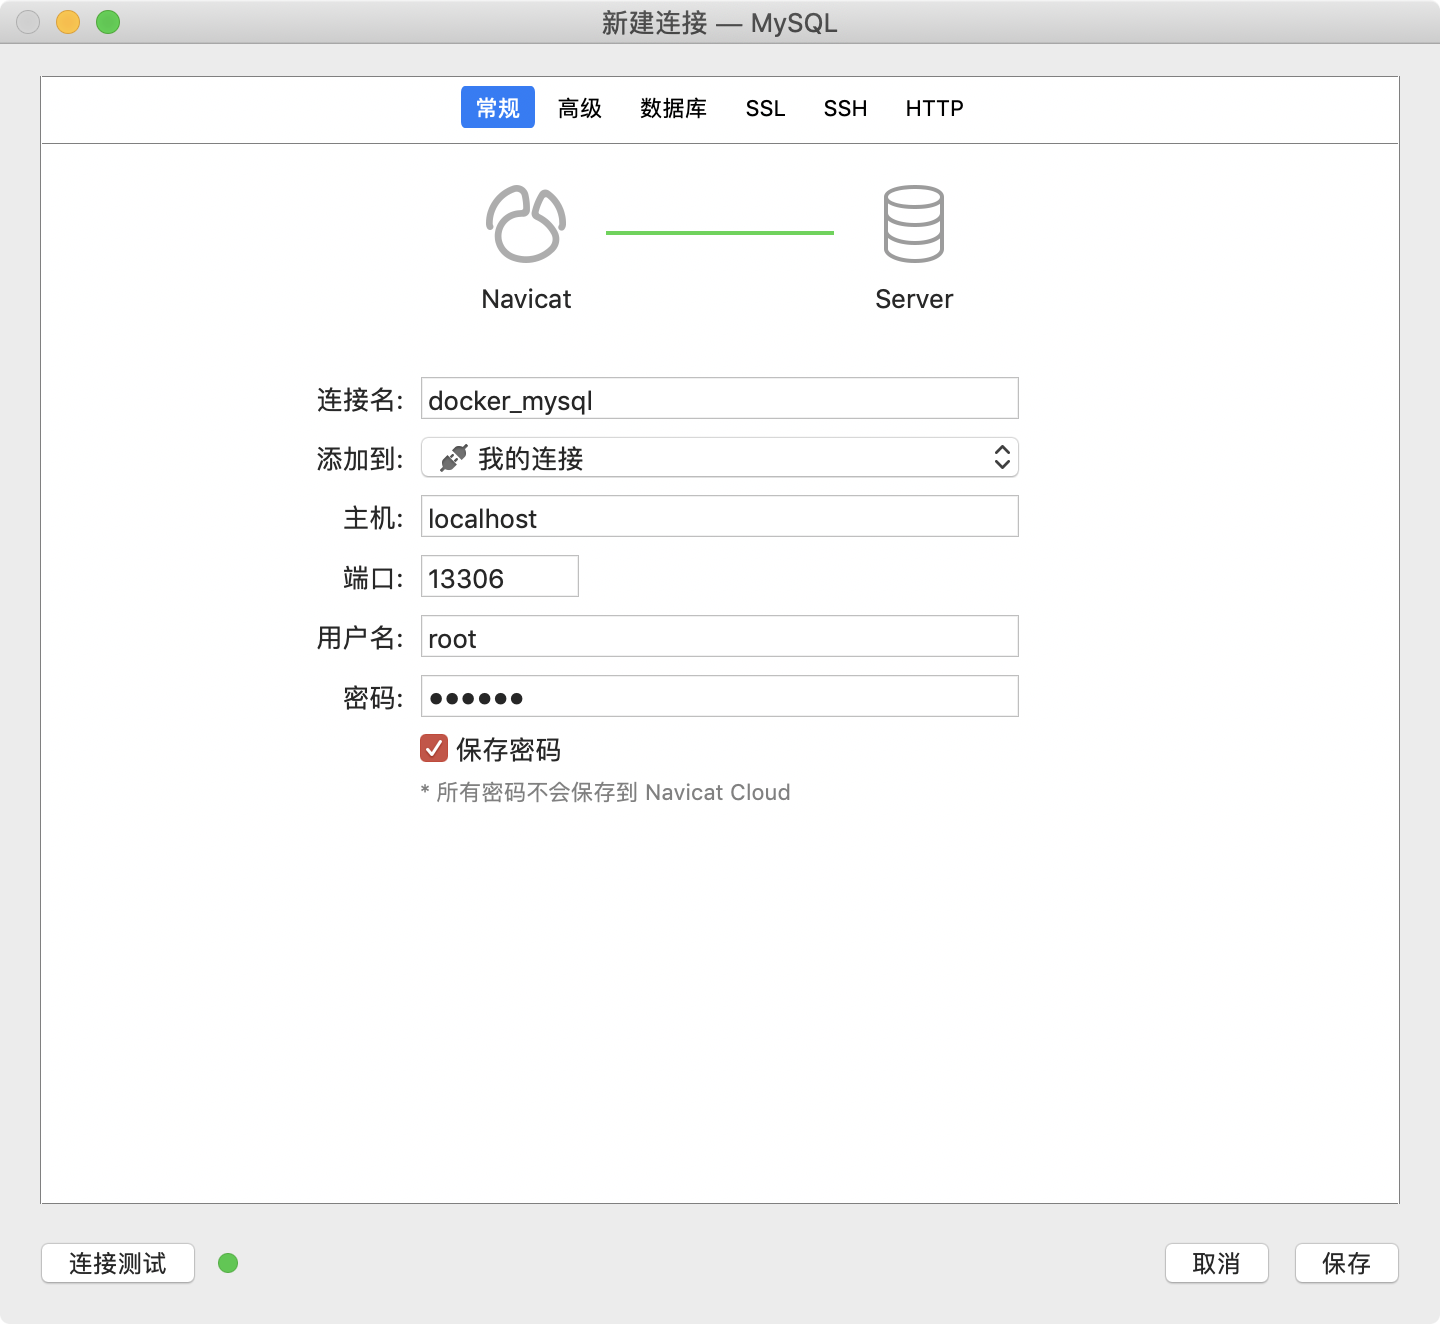Screen dimensions: 1440x1324
Task: Click the 保存 button to save connection
Action: 1346,1263
